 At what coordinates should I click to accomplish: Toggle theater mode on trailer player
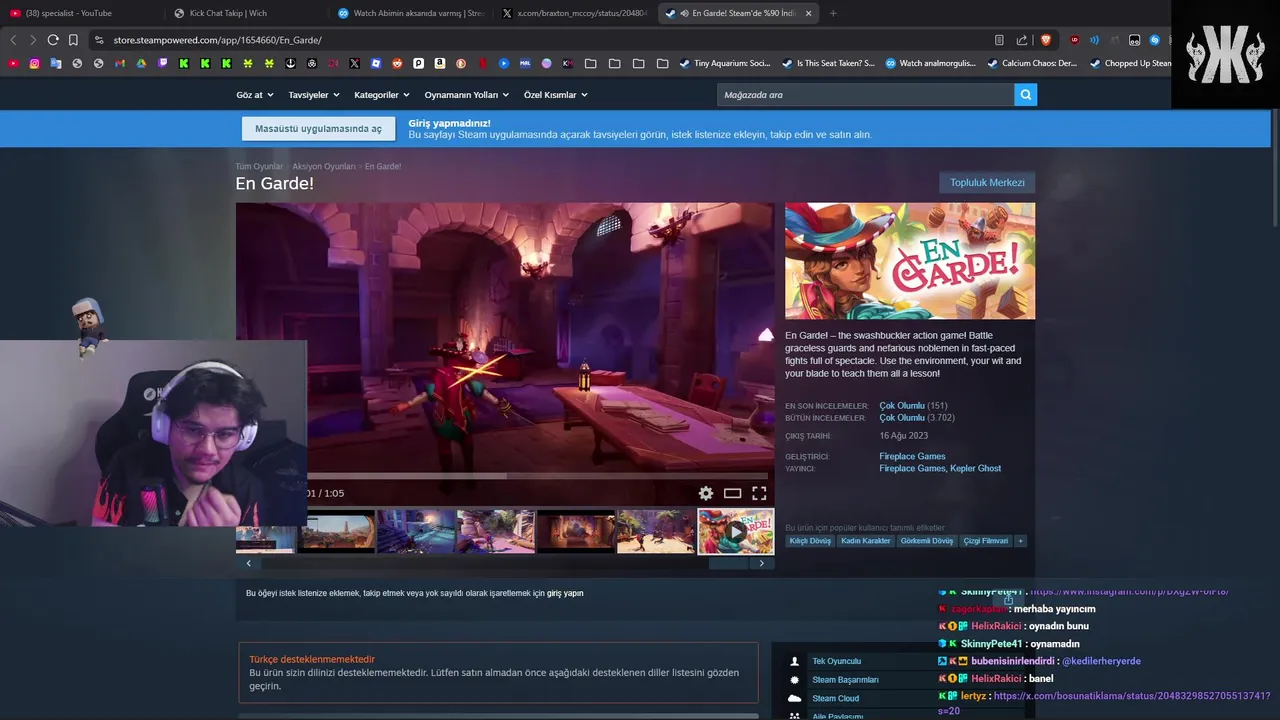pos(733,493)
